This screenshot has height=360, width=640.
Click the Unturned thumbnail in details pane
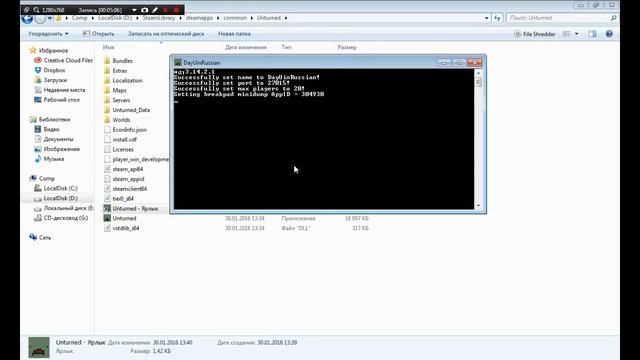pos(39,347)
